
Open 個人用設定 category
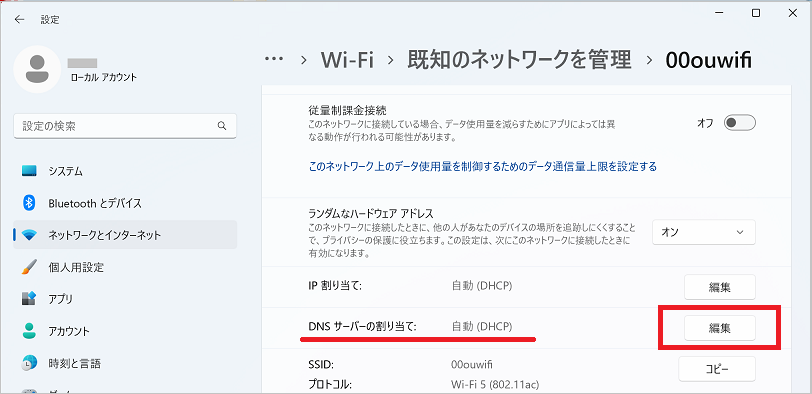(125, 267)
